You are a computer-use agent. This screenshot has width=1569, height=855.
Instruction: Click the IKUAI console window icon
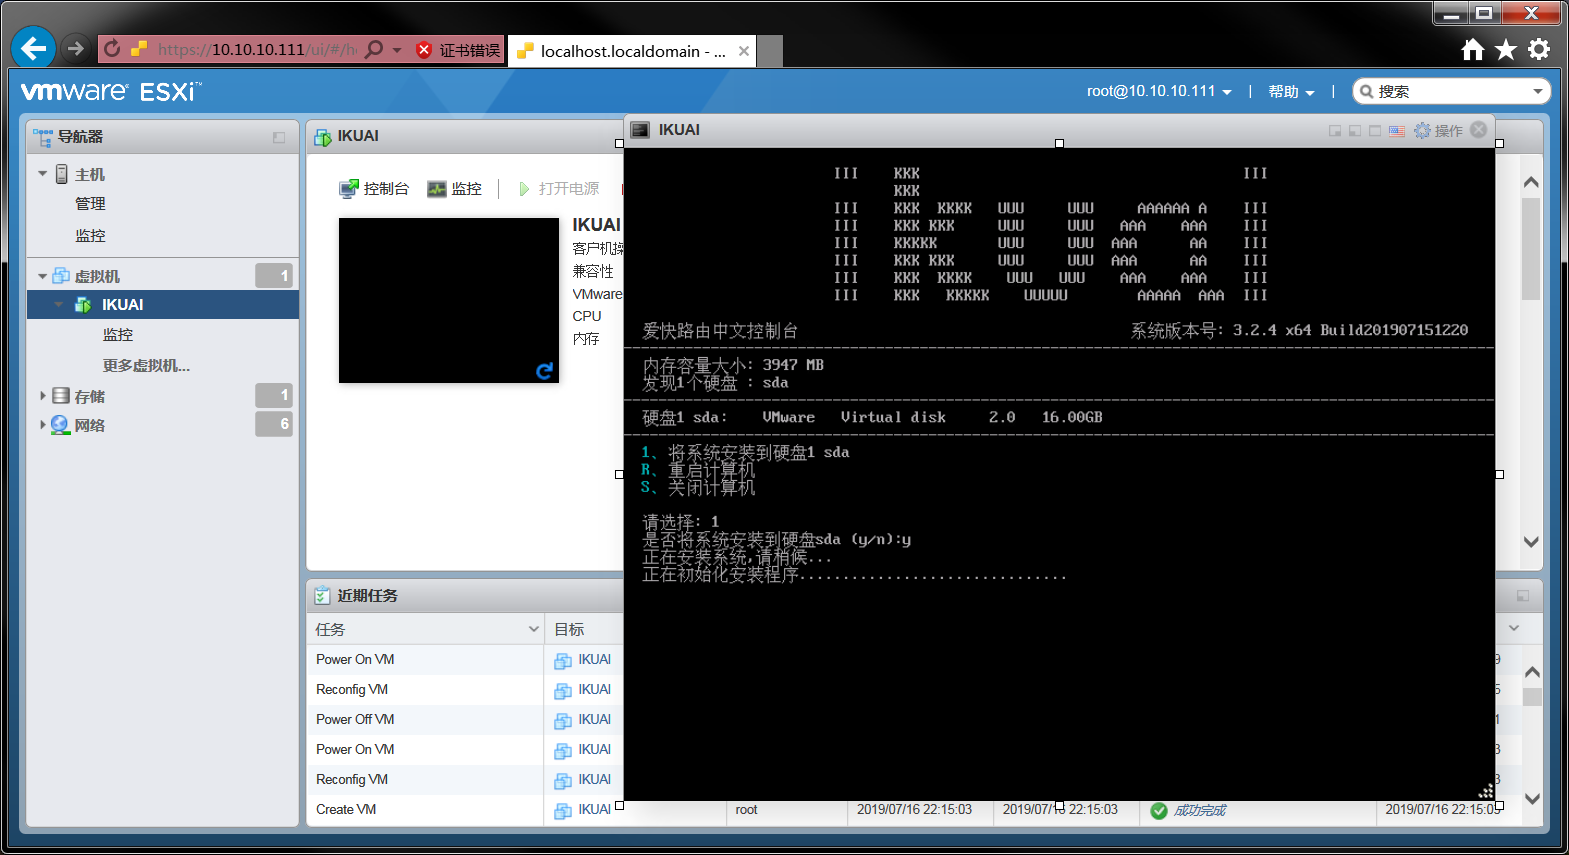click(641, 130)
